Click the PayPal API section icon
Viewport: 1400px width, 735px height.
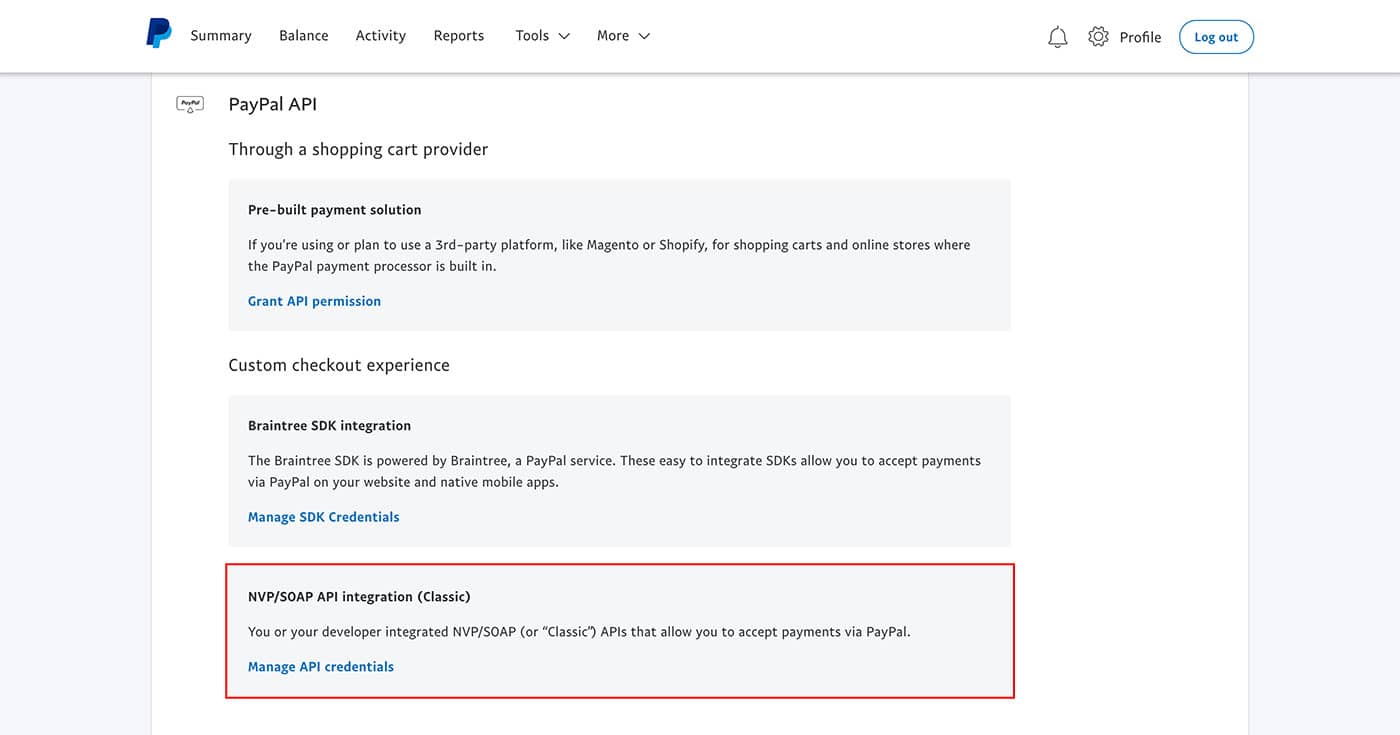(190, 104)
